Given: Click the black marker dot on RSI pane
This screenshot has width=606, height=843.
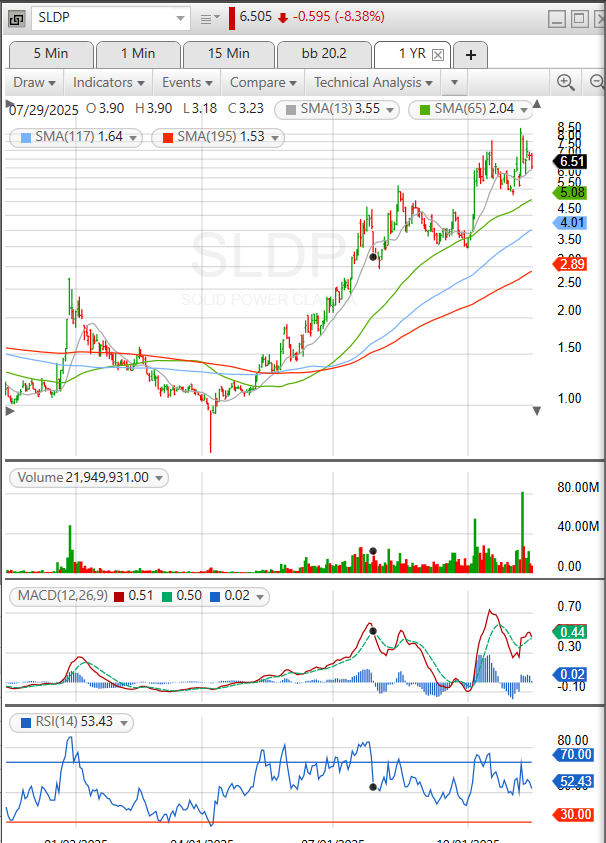Looking at the screenshot, I should pyautogui.click(x=373, y=787).
